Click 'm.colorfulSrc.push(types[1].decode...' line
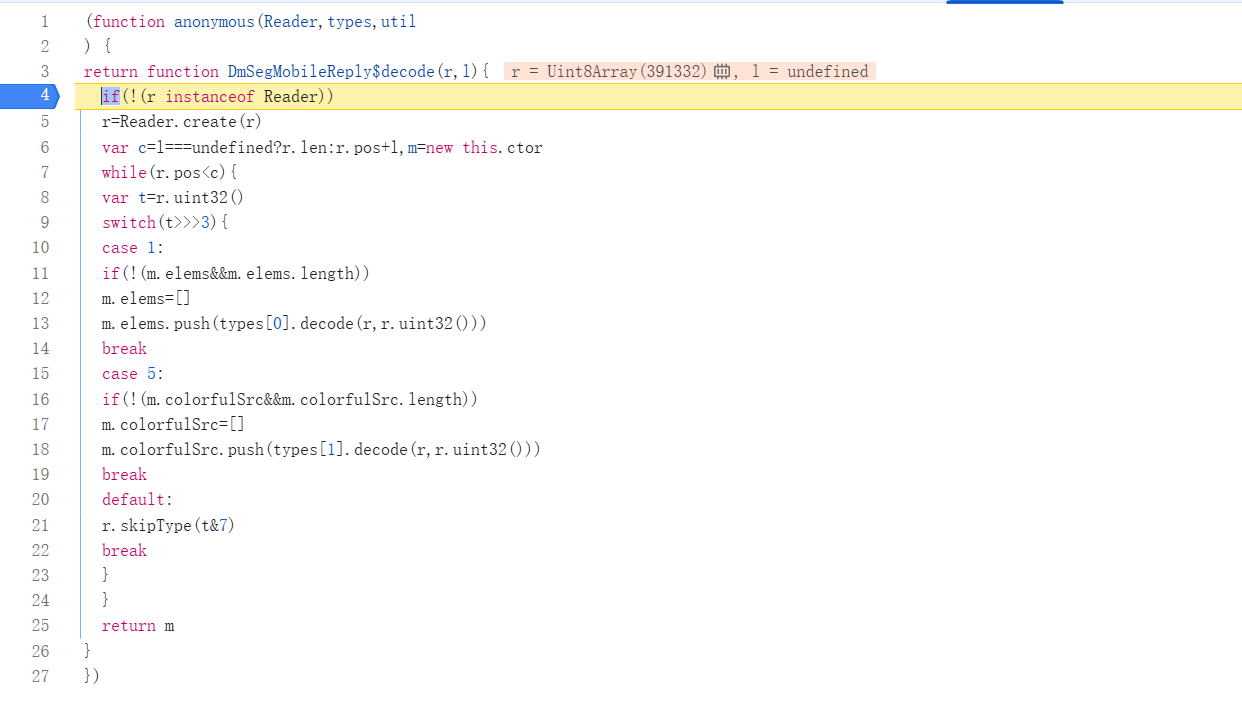 [321, 449]
